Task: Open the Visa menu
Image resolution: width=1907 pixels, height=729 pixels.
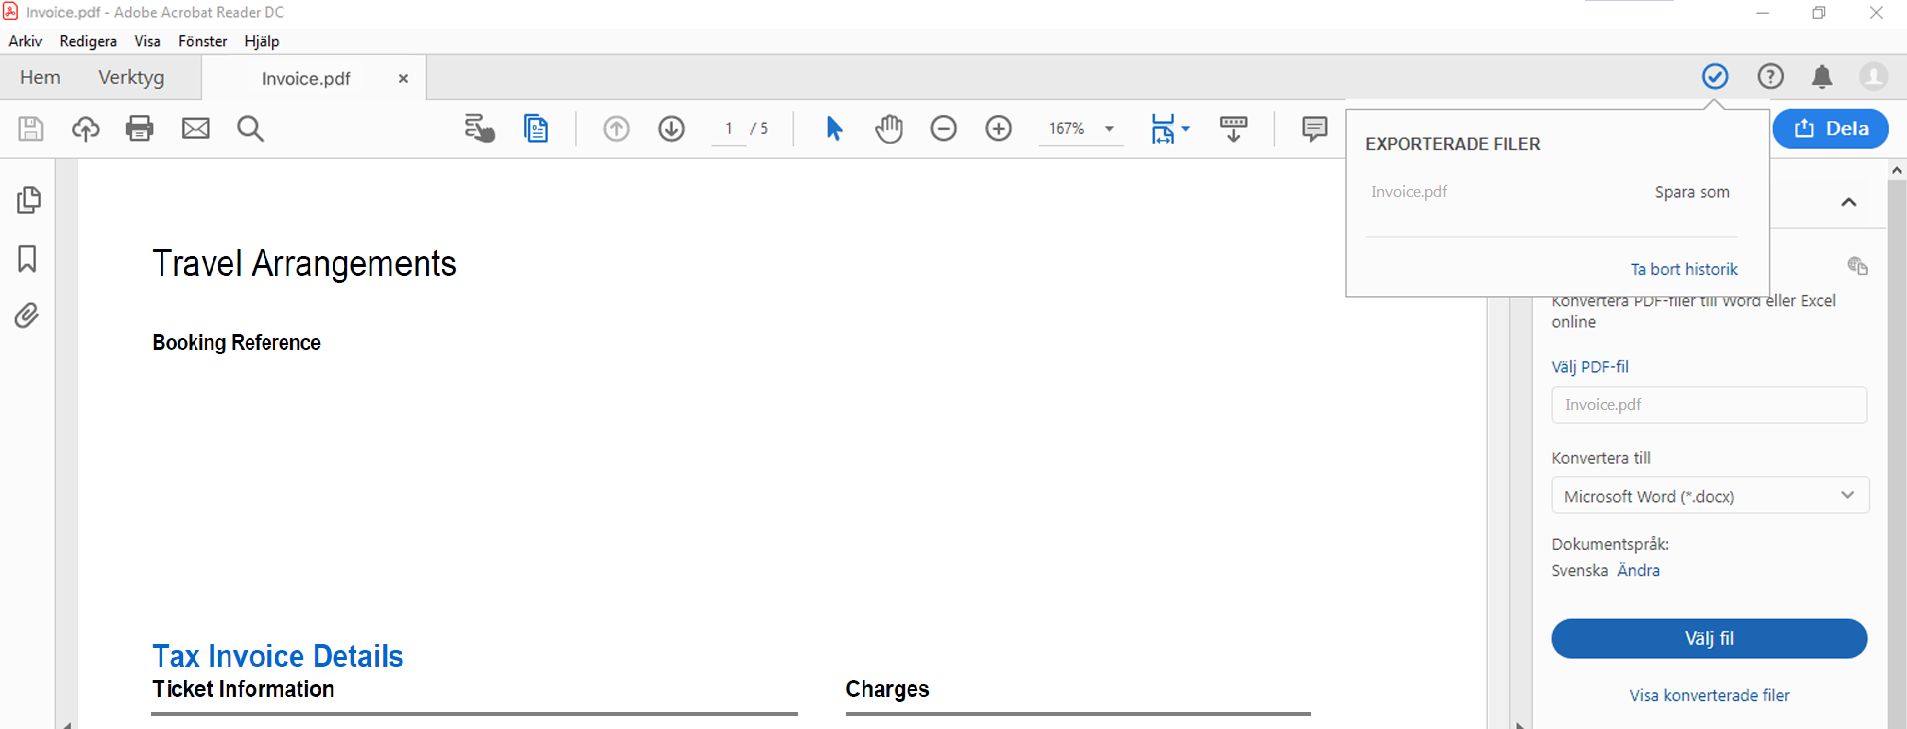Action: pos(147,41)
